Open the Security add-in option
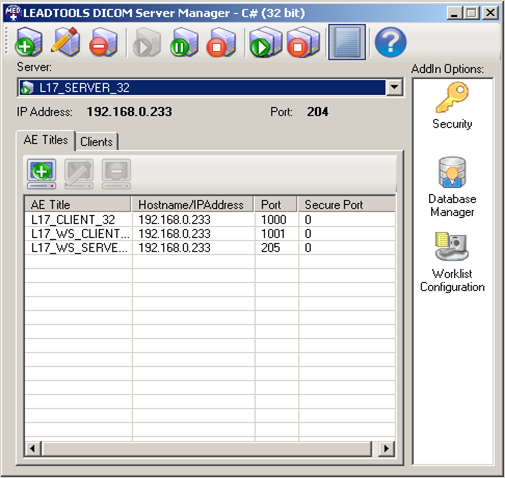505x478 pixels. click(452, 106)
